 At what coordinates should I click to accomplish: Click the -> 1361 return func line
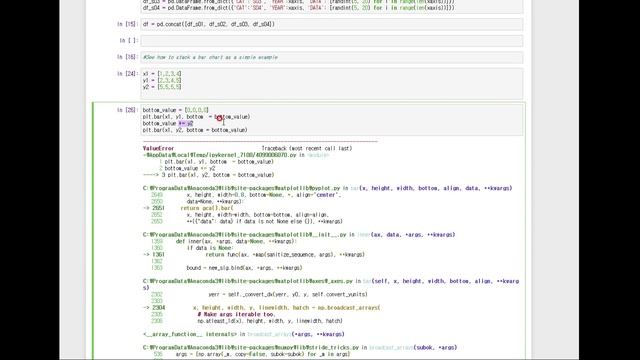pyautogui.click(x=253, y=255)
